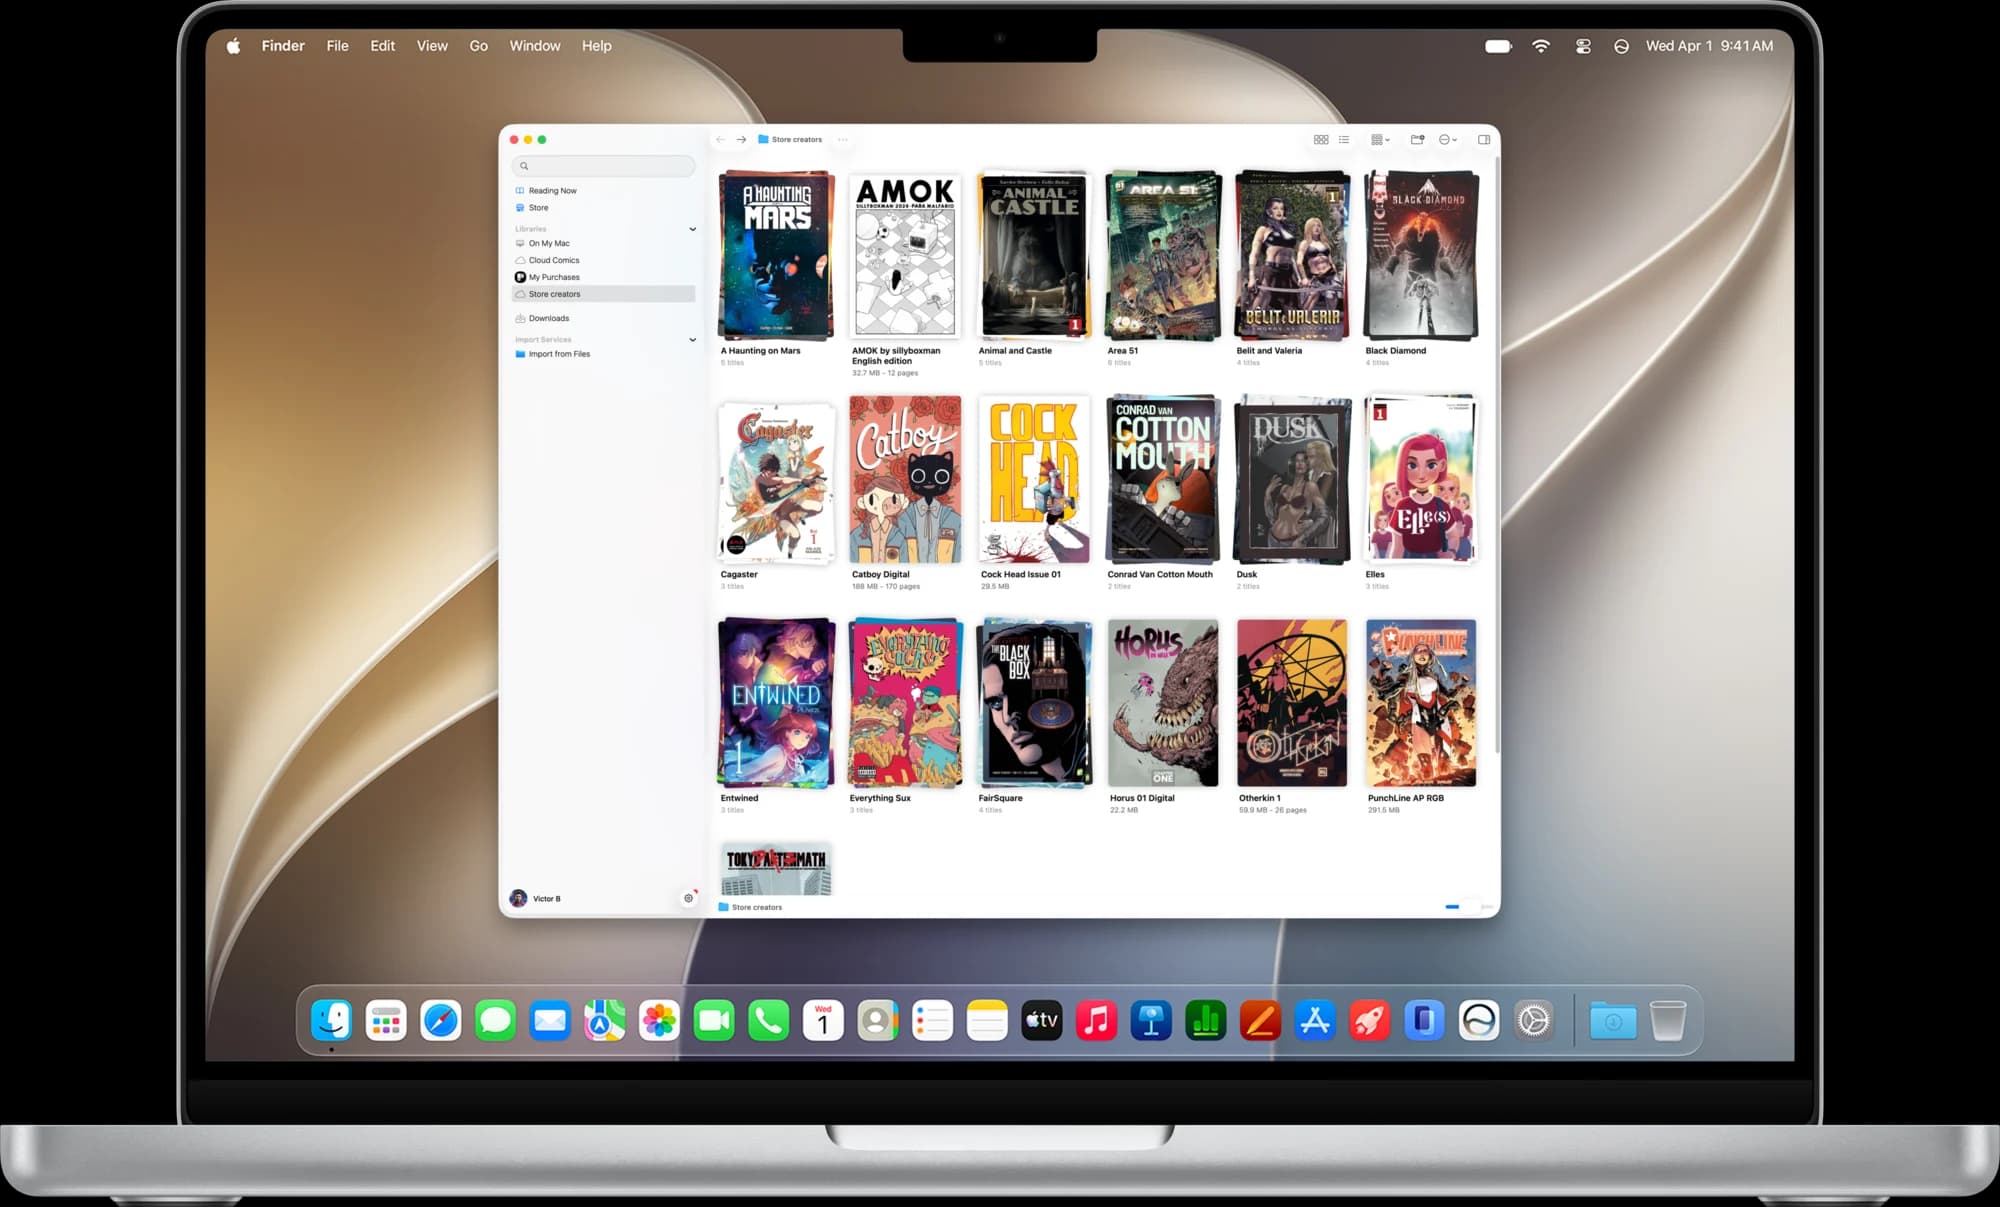Toggle the right inspector sidebar panel

1484,140
